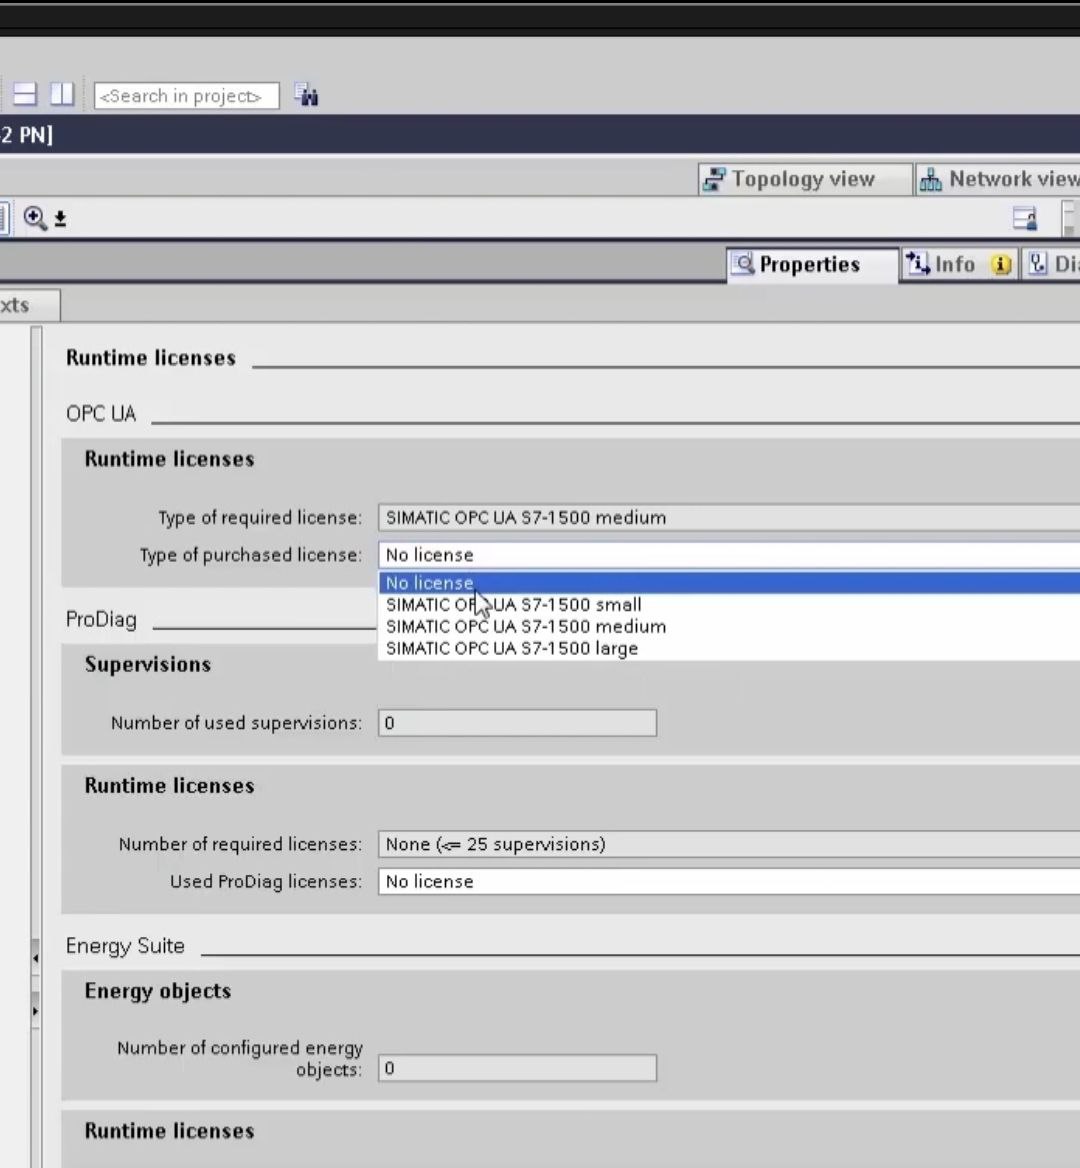
Task: Click the panel options icon at toolbar right
Action: [x=1025, y=218]
